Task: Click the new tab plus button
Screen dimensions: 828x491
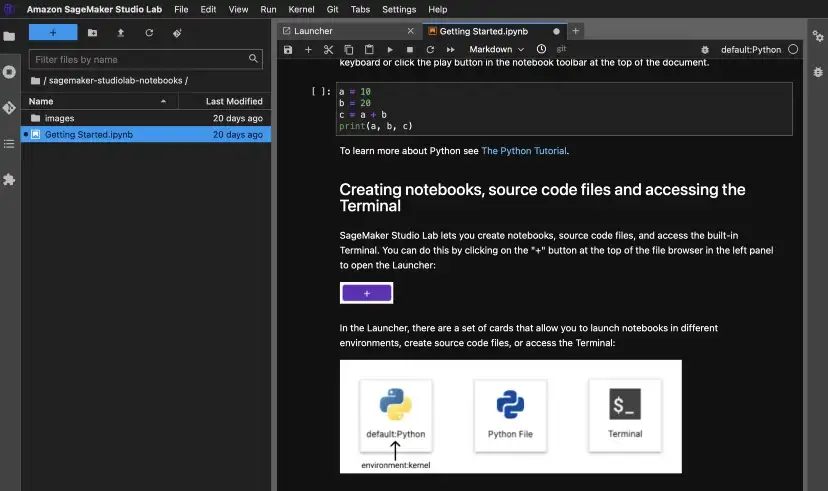Action: [x=576, y=31]
